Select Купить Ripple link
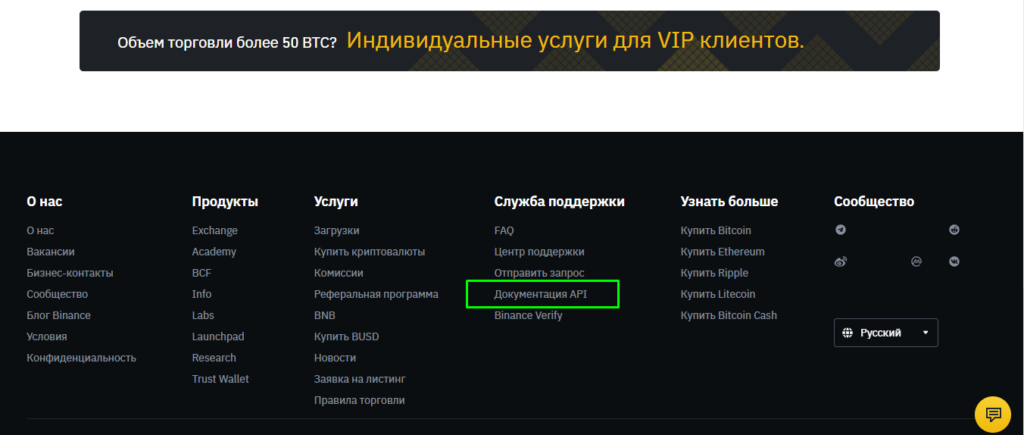Image resolution: width=1024 pixels, height=435 pixels. 714,273
